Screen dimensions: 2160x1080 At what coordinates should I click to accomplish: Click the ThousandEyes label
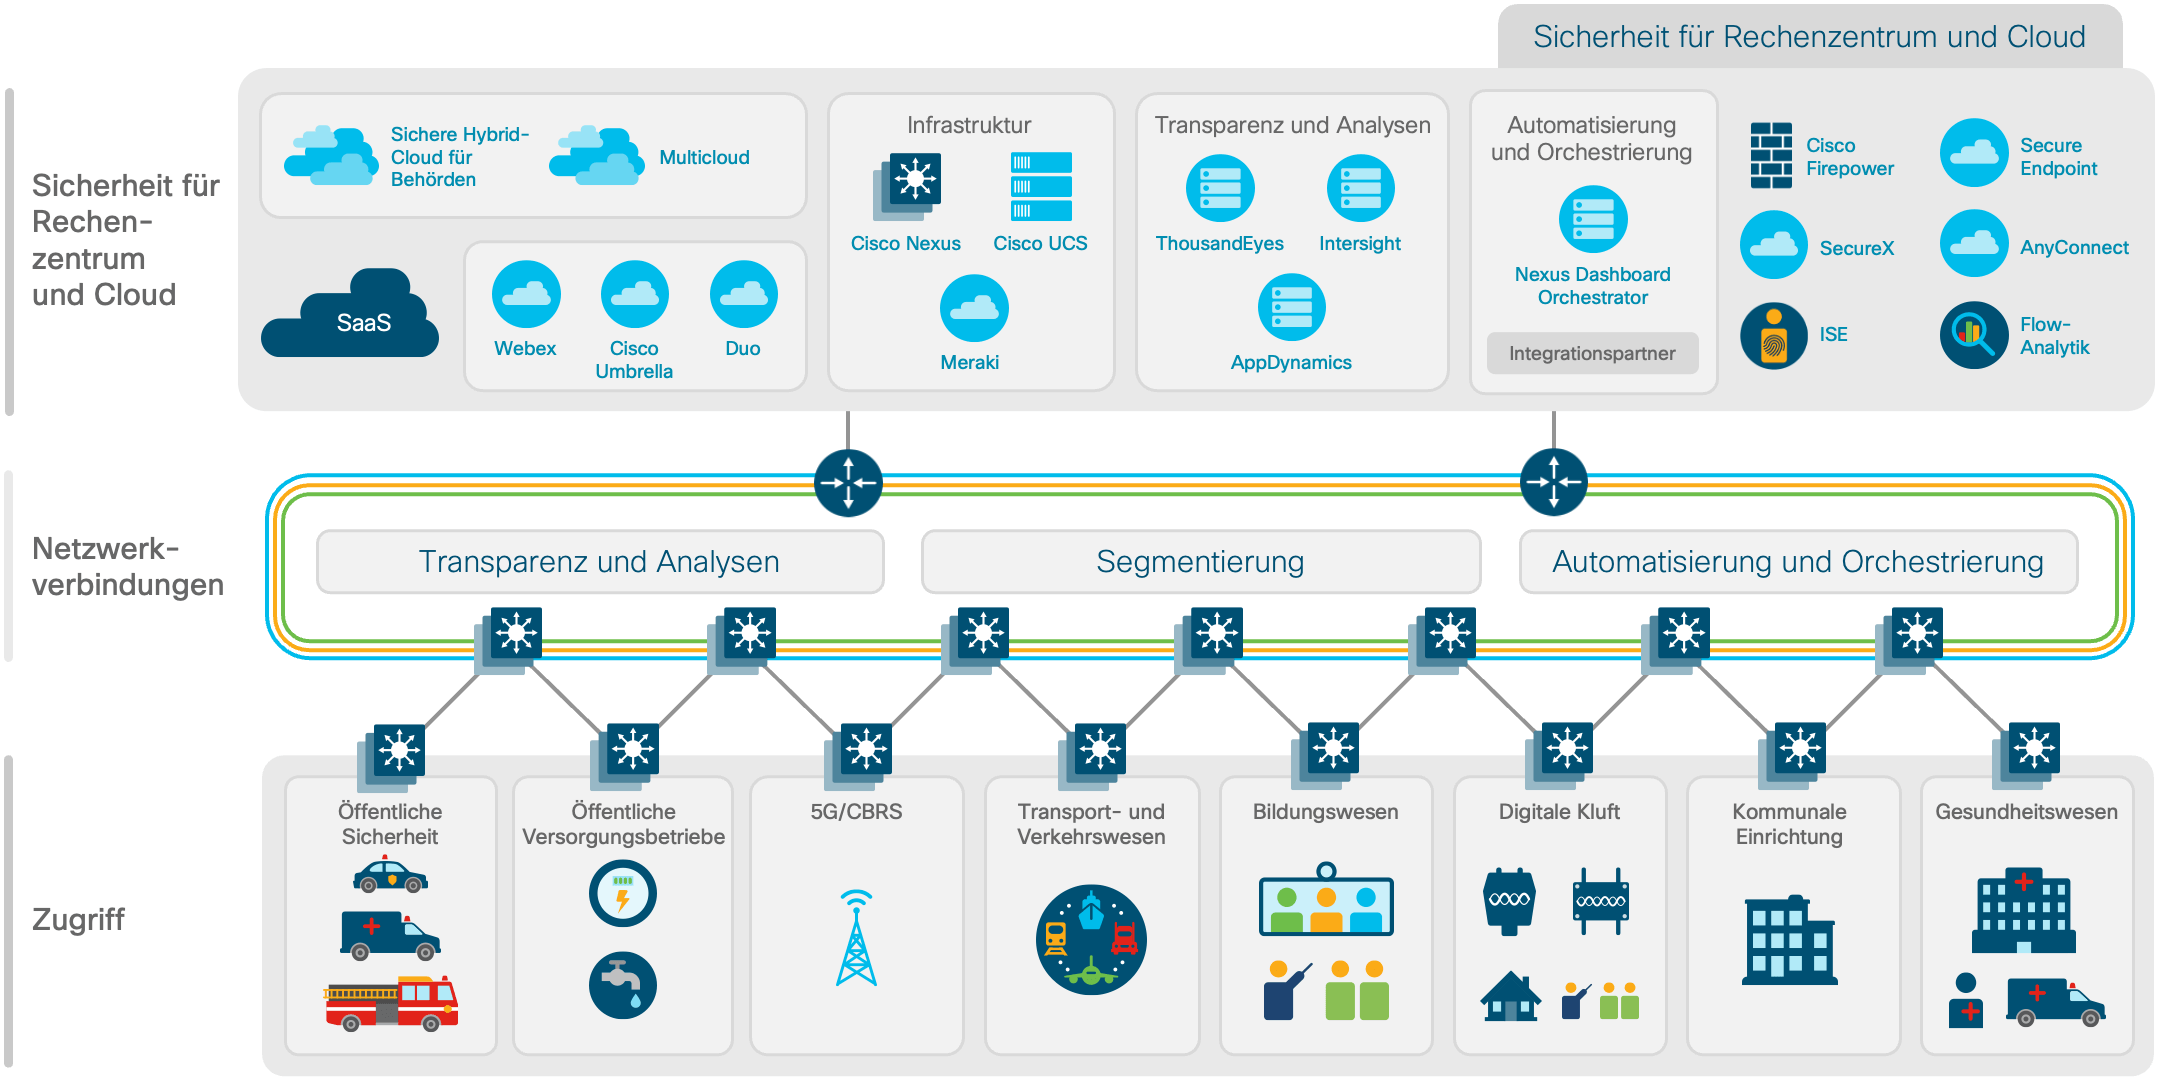1220,243
